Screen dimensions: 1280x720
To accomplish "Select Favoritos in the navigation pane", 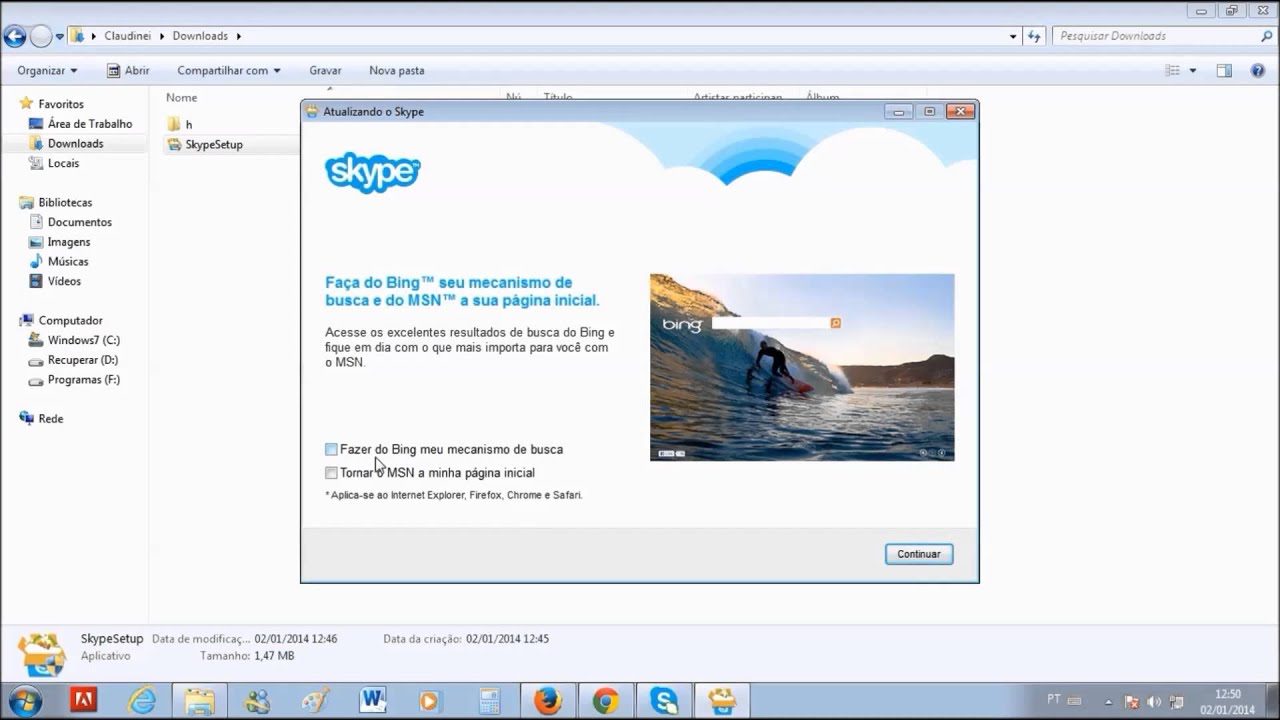I will (x=60, y=104).
